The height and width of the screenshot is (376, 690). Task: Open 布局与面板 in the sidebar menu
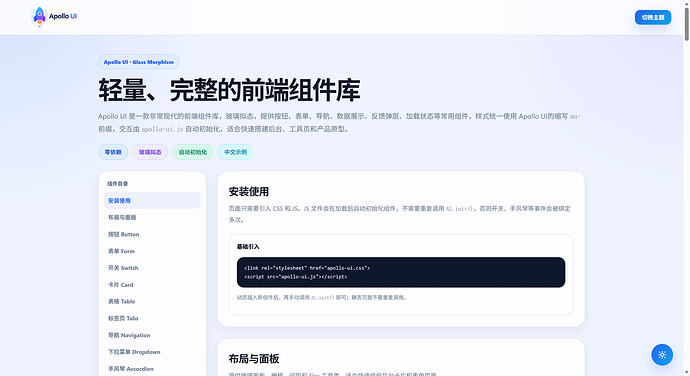pos(152,217)
